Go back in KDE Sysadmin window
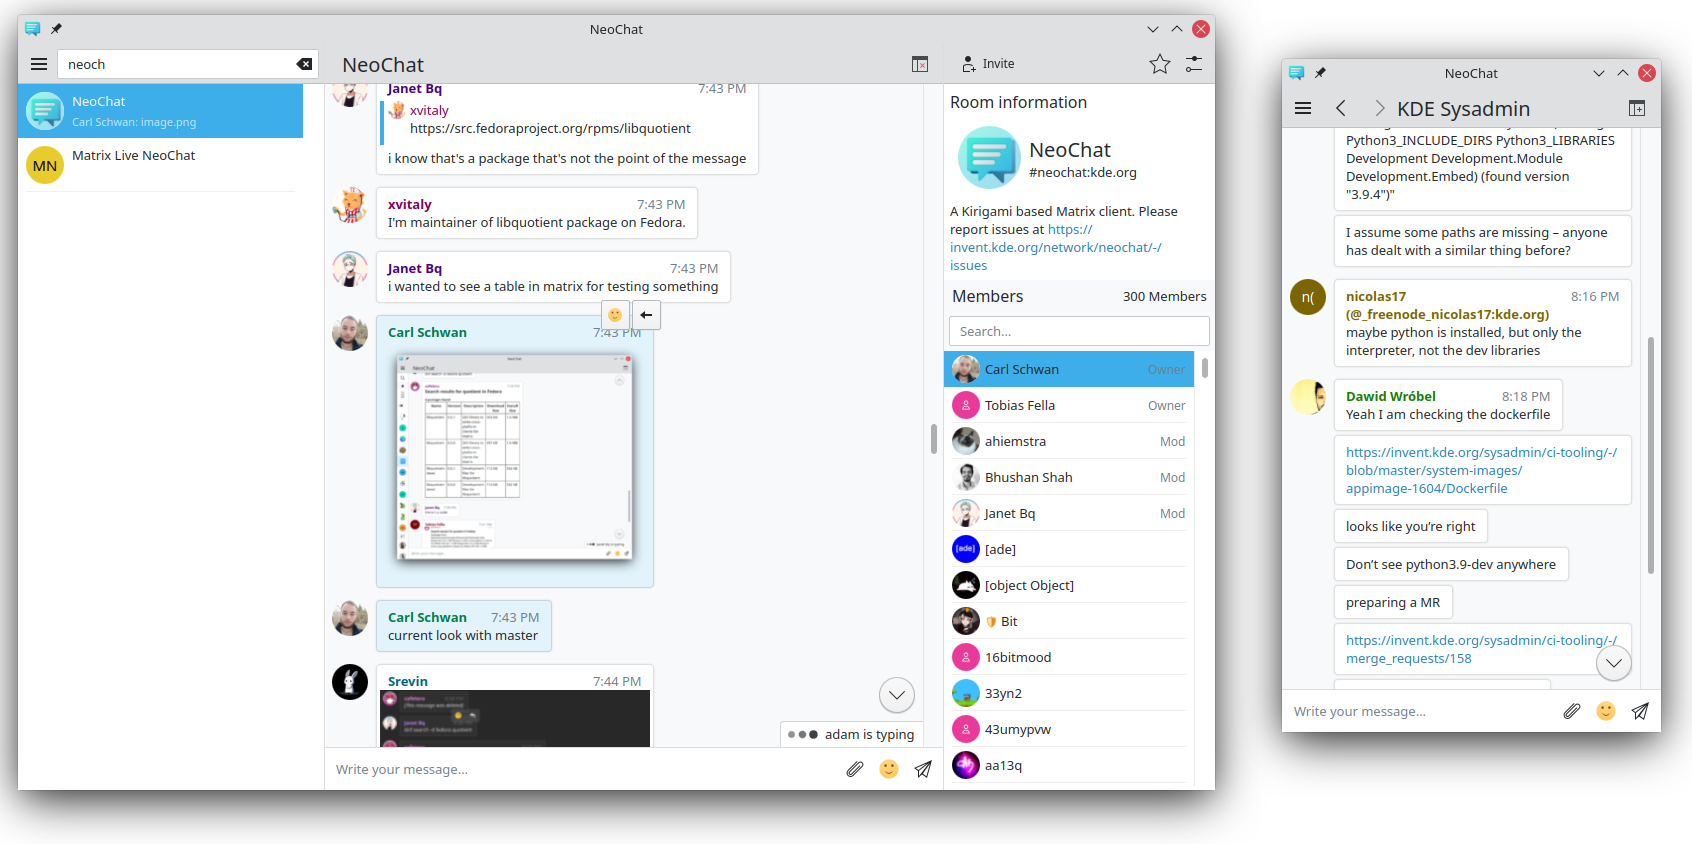 coord(1341,108)
